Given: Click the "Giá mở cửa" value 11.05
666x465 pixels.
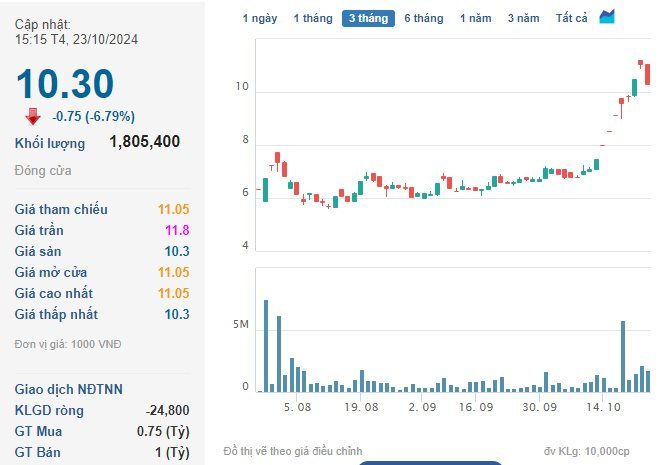Looking at the screenshot, I should coord(173,272).
